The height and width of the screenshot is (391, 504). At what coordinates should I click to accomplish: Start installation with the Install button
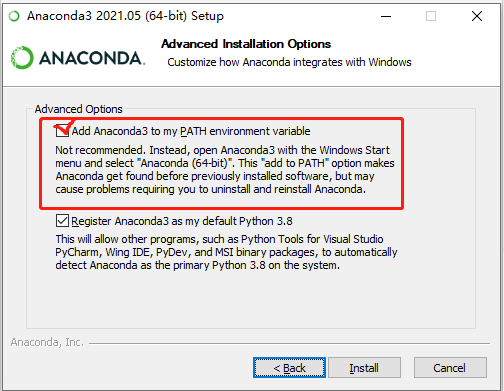click(364, 368)
